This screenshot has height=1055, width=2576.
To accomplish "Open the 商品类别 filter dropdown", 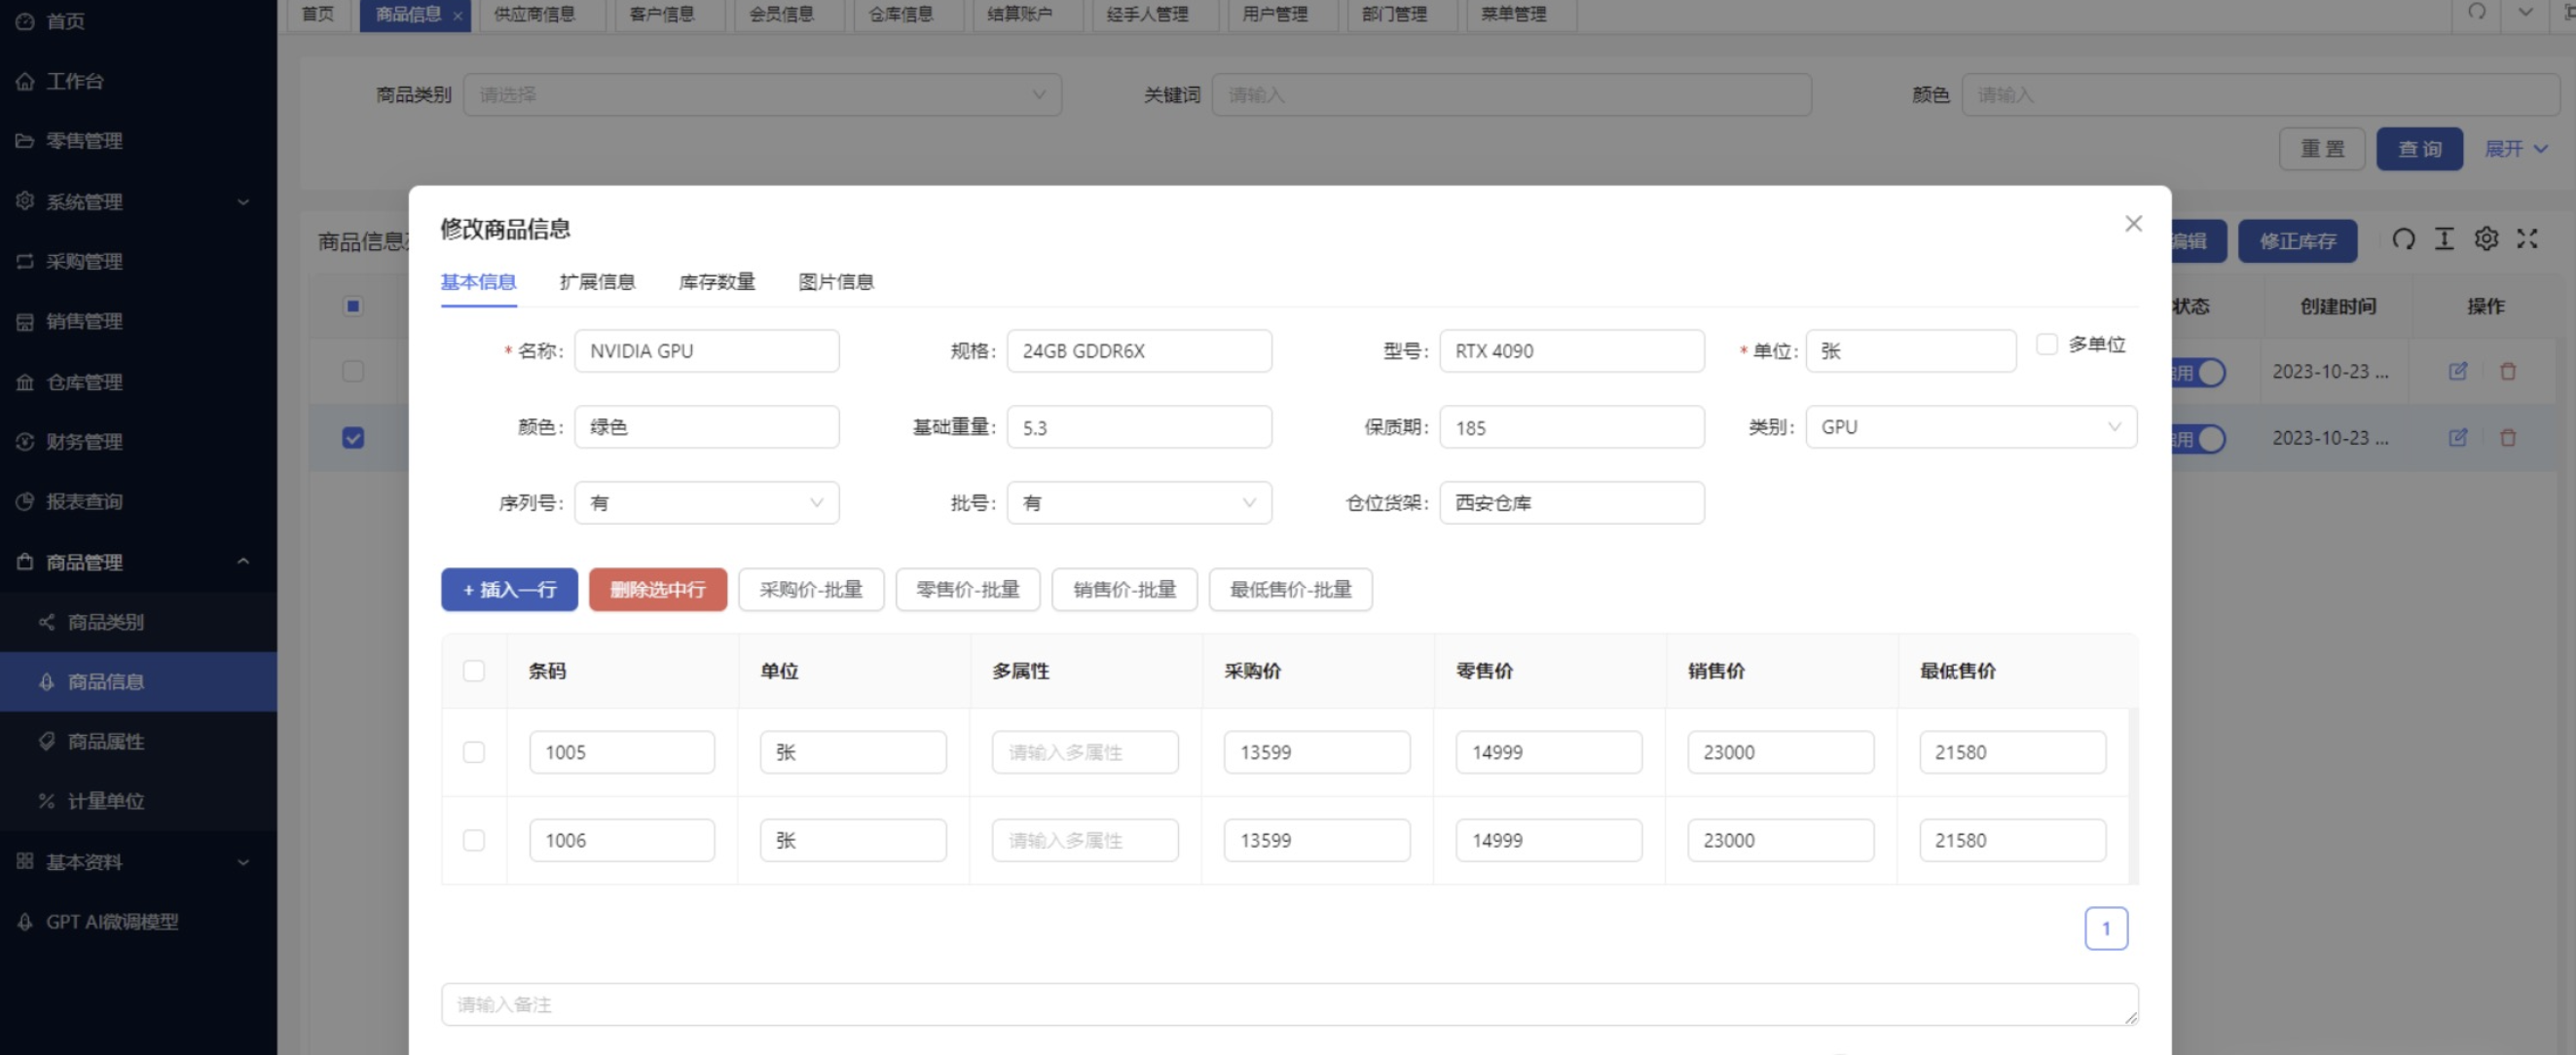I will 762,95.
